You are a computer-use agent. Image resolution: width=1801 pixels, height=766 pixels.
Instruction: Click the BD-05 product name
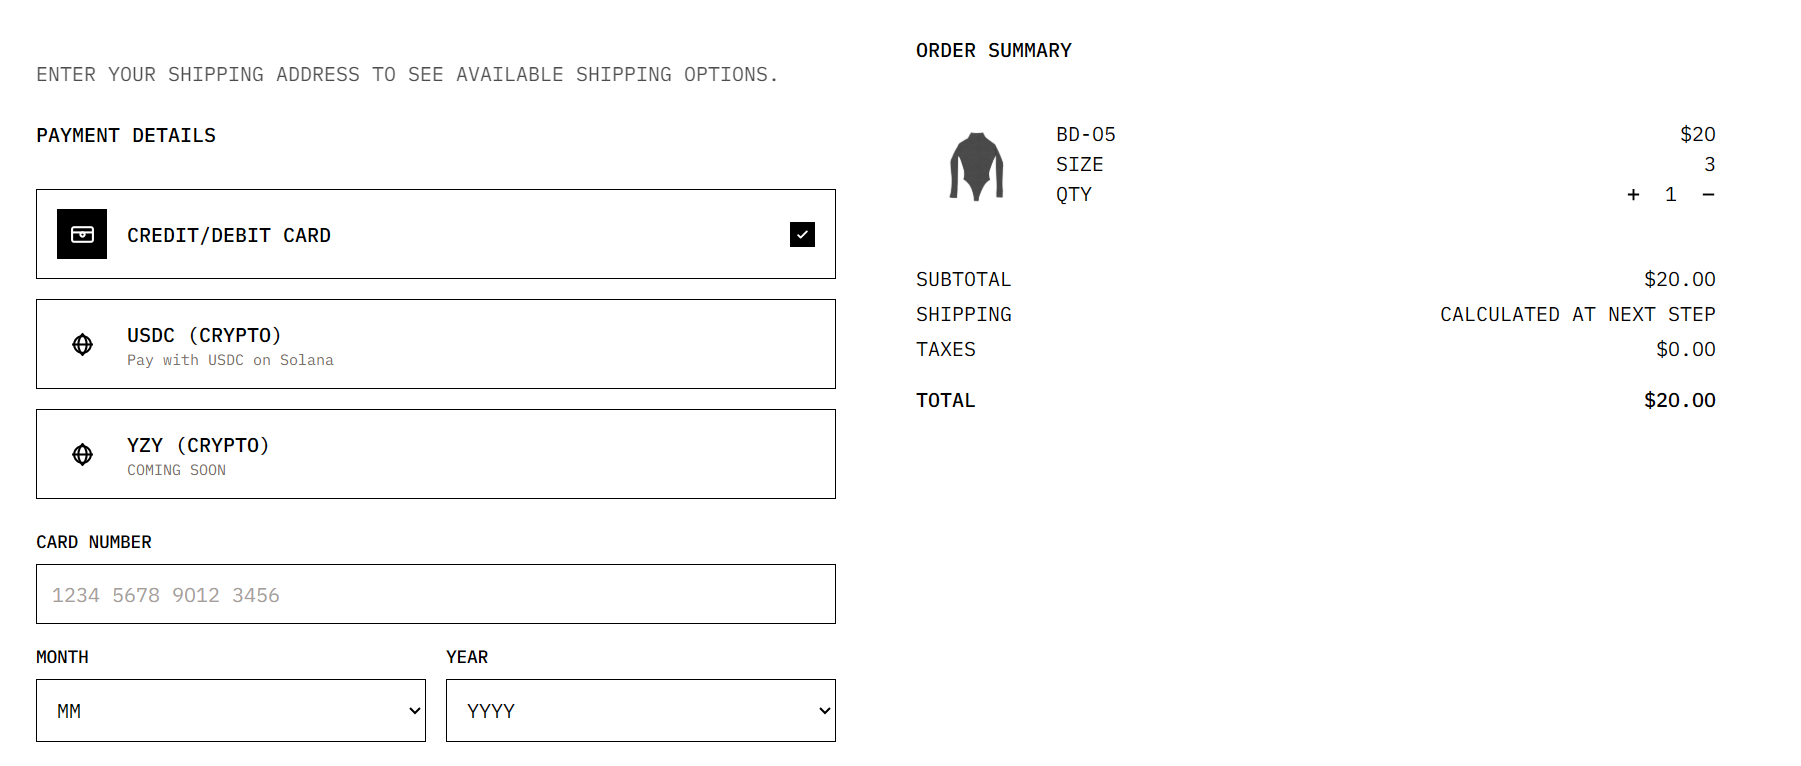1085,134
